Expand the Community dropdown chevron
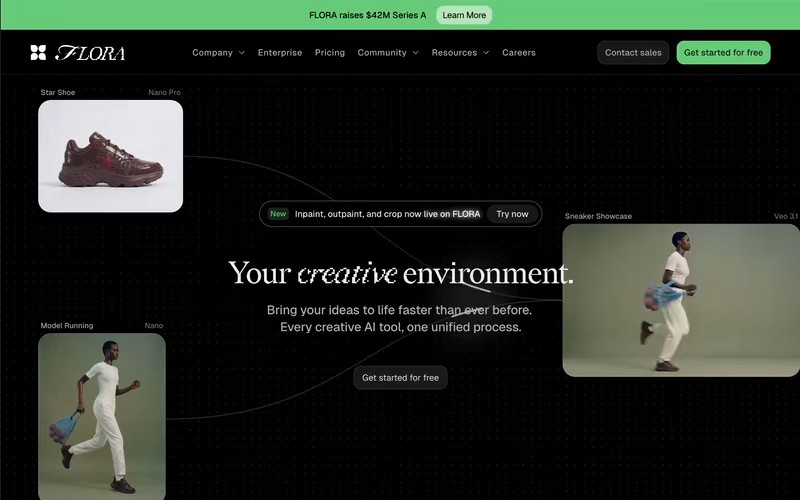800x500 pixels. 416,53
